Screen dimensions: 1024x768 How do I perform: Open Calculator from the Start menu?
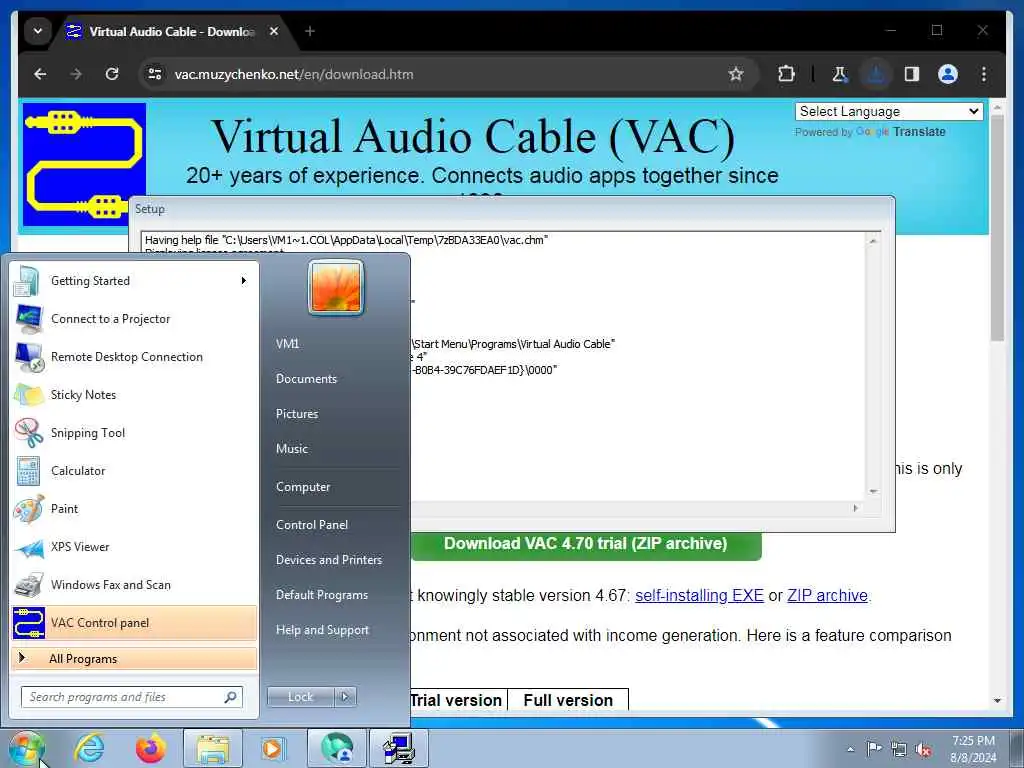point(134,471)
